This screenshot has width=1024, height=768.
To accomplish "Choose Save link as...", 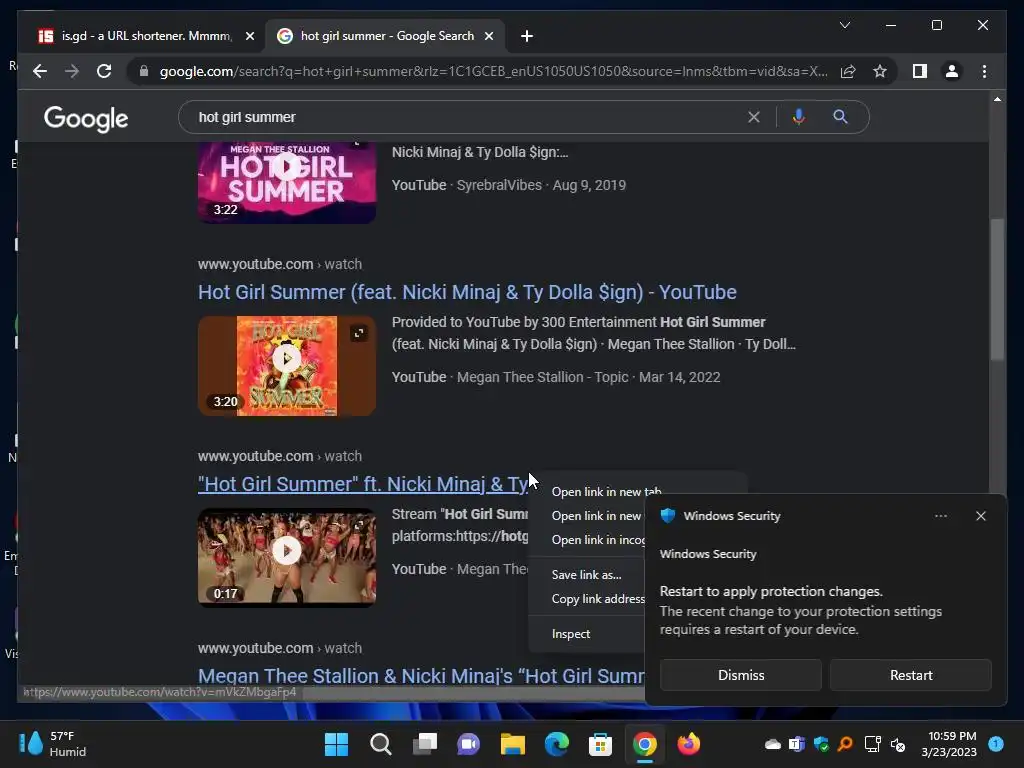I will tap(586, 575).
